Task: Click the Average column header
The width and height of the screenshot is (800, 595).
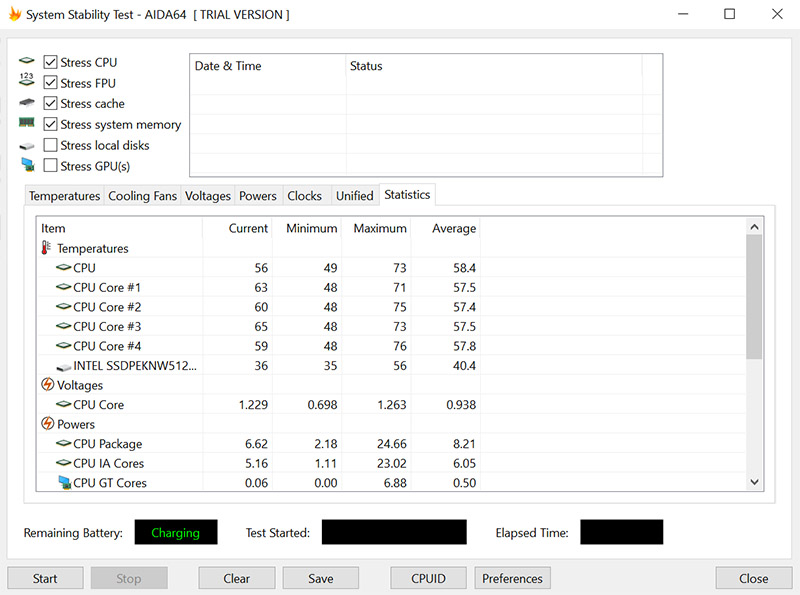Action: click(x=445, y=228)
